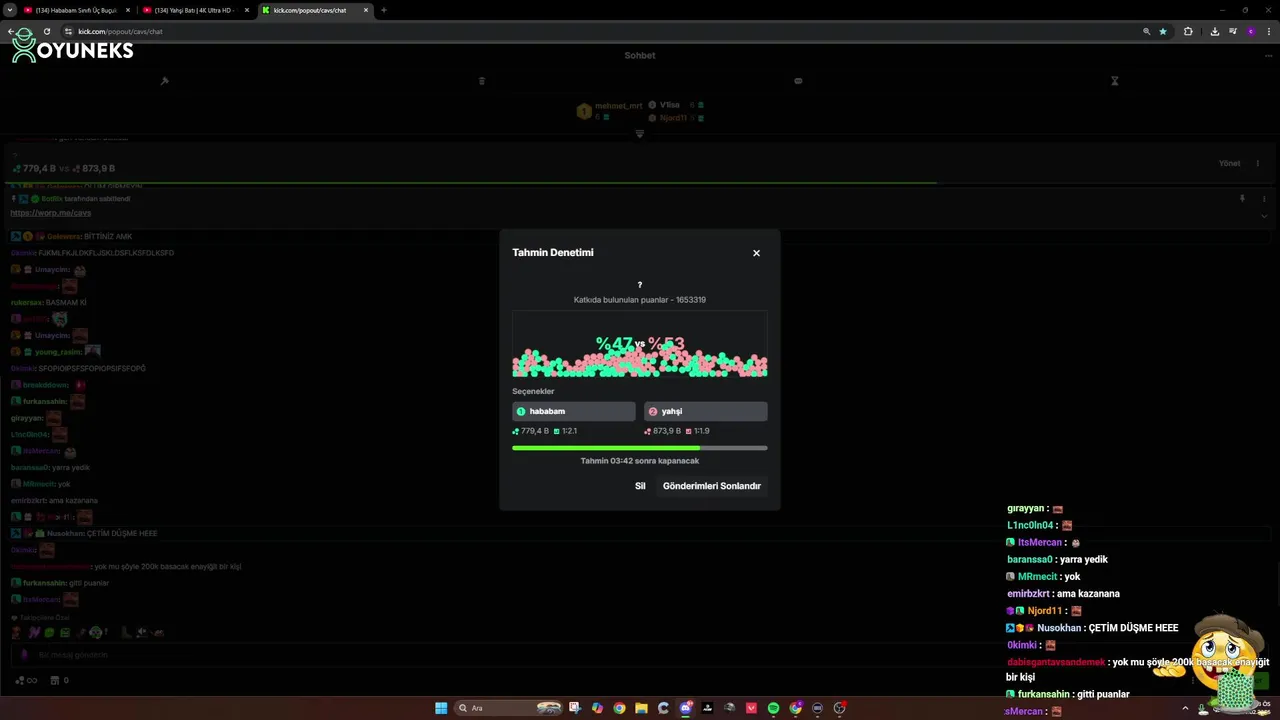Collapse the leaderboard expander arrow
The width and height of the screenshot is (1280, 720).
pos(640,133)
